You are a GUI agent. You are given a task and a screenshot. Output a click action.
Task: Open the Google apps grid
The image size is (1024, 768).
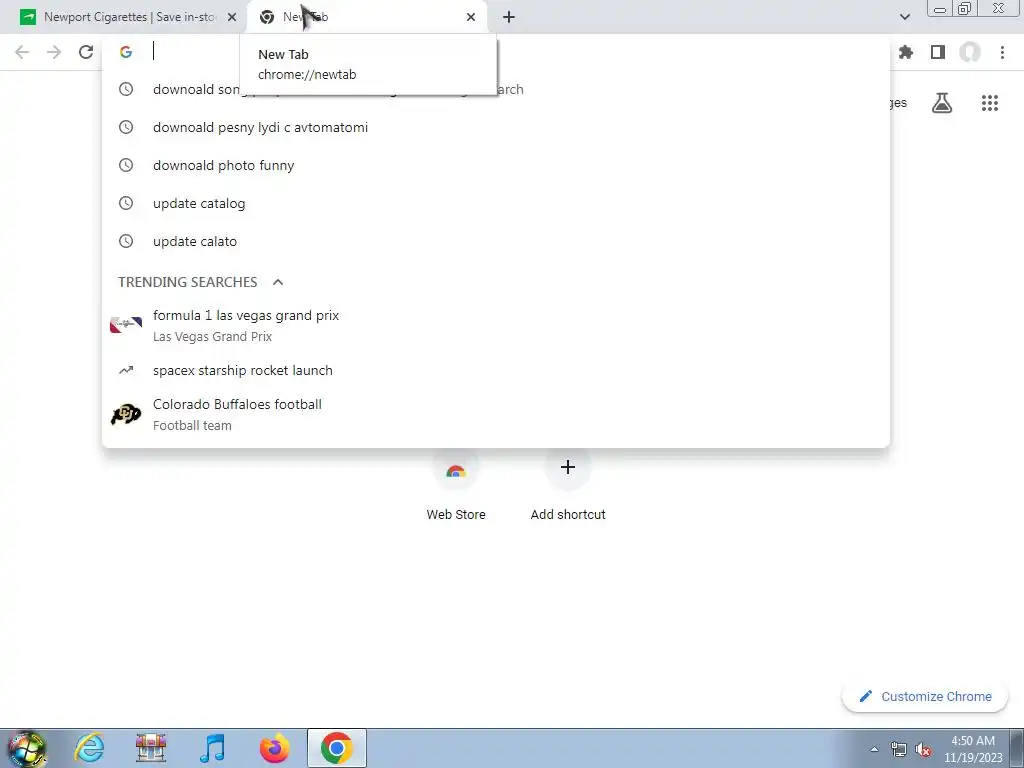(x=990, y=103)
